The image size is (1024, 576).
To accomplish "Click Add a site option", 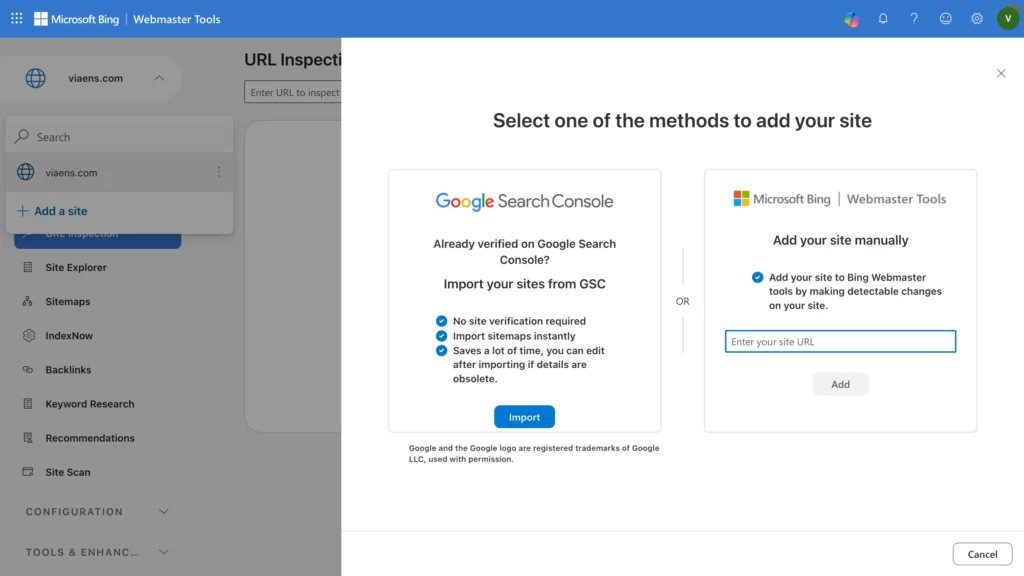I will coord(52,211).
